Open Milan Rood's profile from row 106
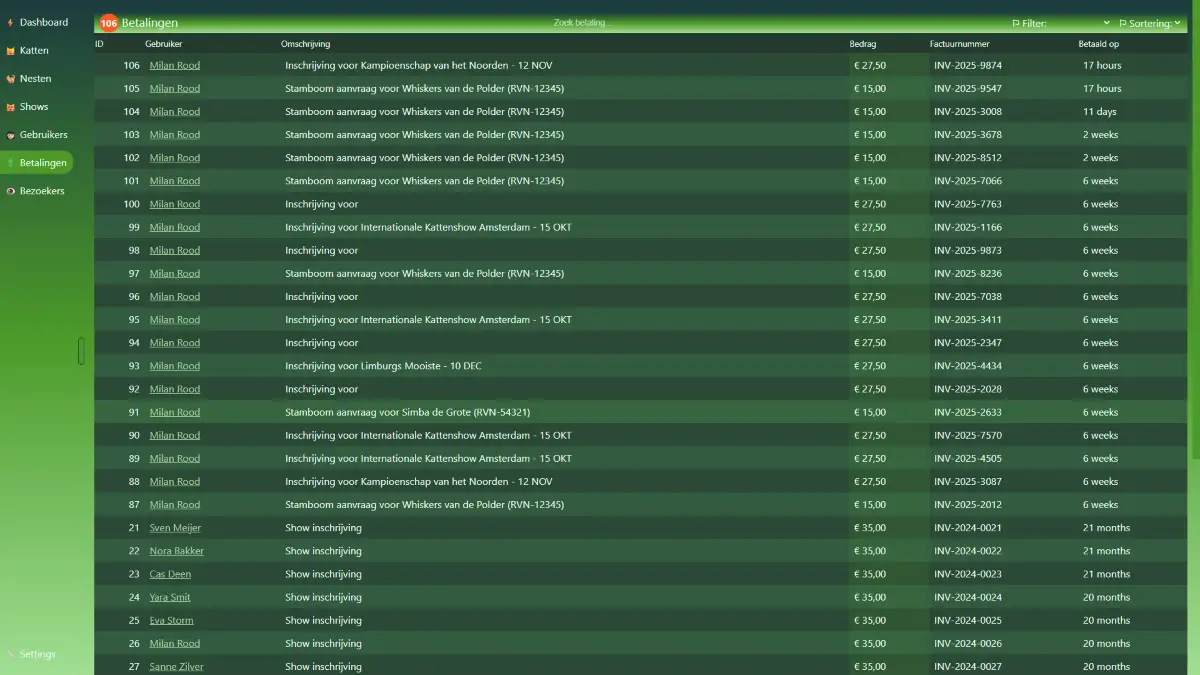Screen dimensions: 1200x675 (x=174, y=65)
